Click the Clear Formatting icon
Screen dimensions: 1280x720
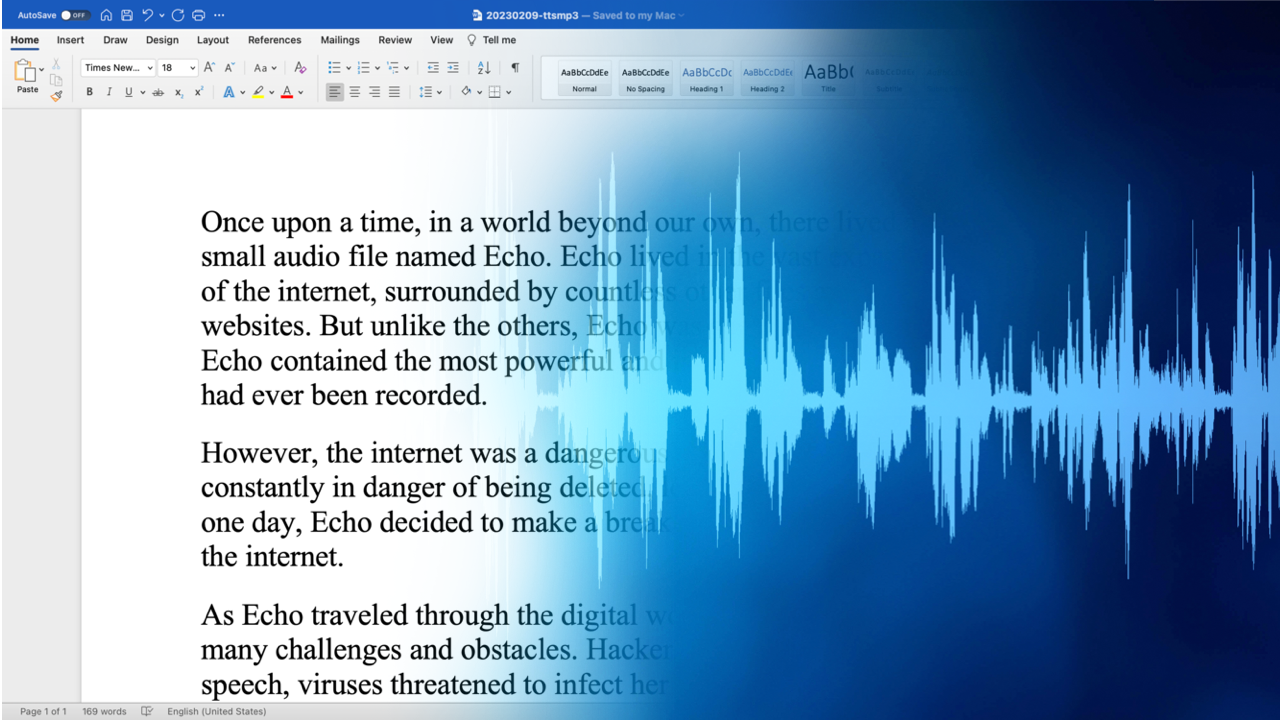point(300,68)
